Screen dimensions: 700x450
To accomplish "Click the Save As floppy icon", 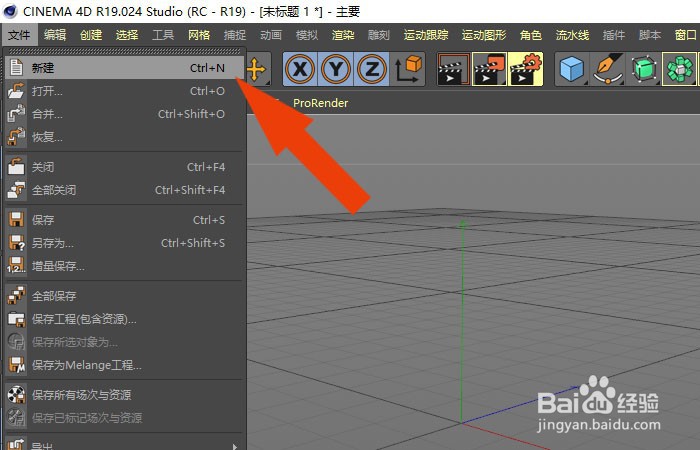I will tap(17, 243).
